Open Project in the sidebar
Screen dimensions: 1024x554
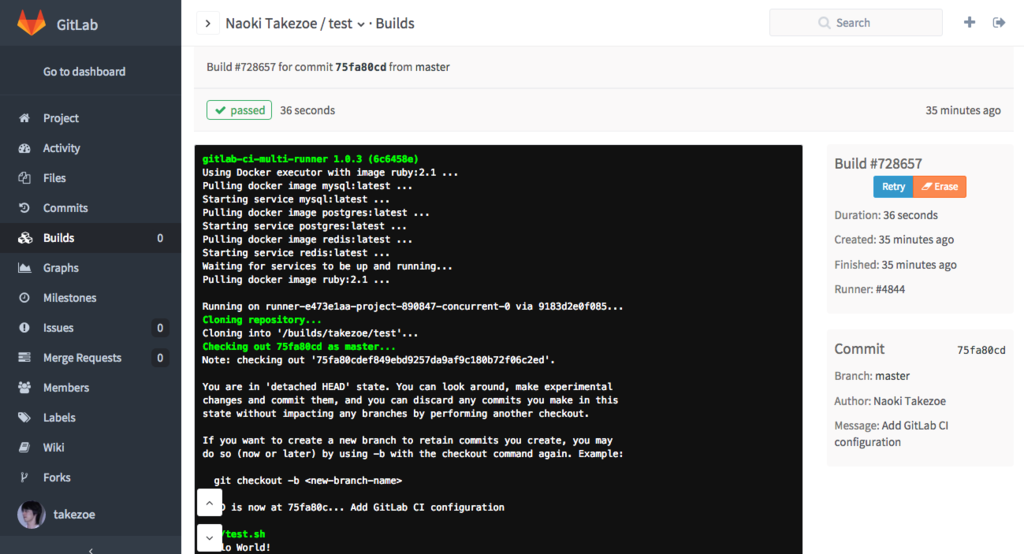tap(91, 118)
